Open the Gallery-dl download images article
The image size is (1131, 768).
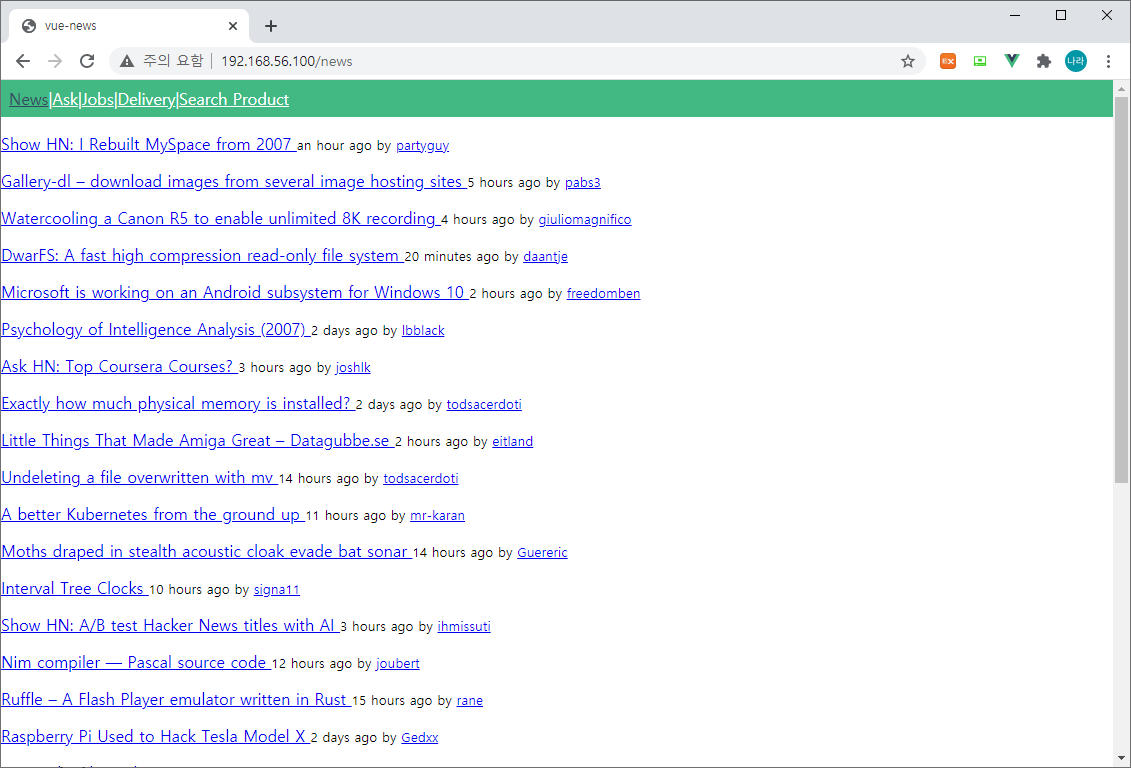coord(233,181)
